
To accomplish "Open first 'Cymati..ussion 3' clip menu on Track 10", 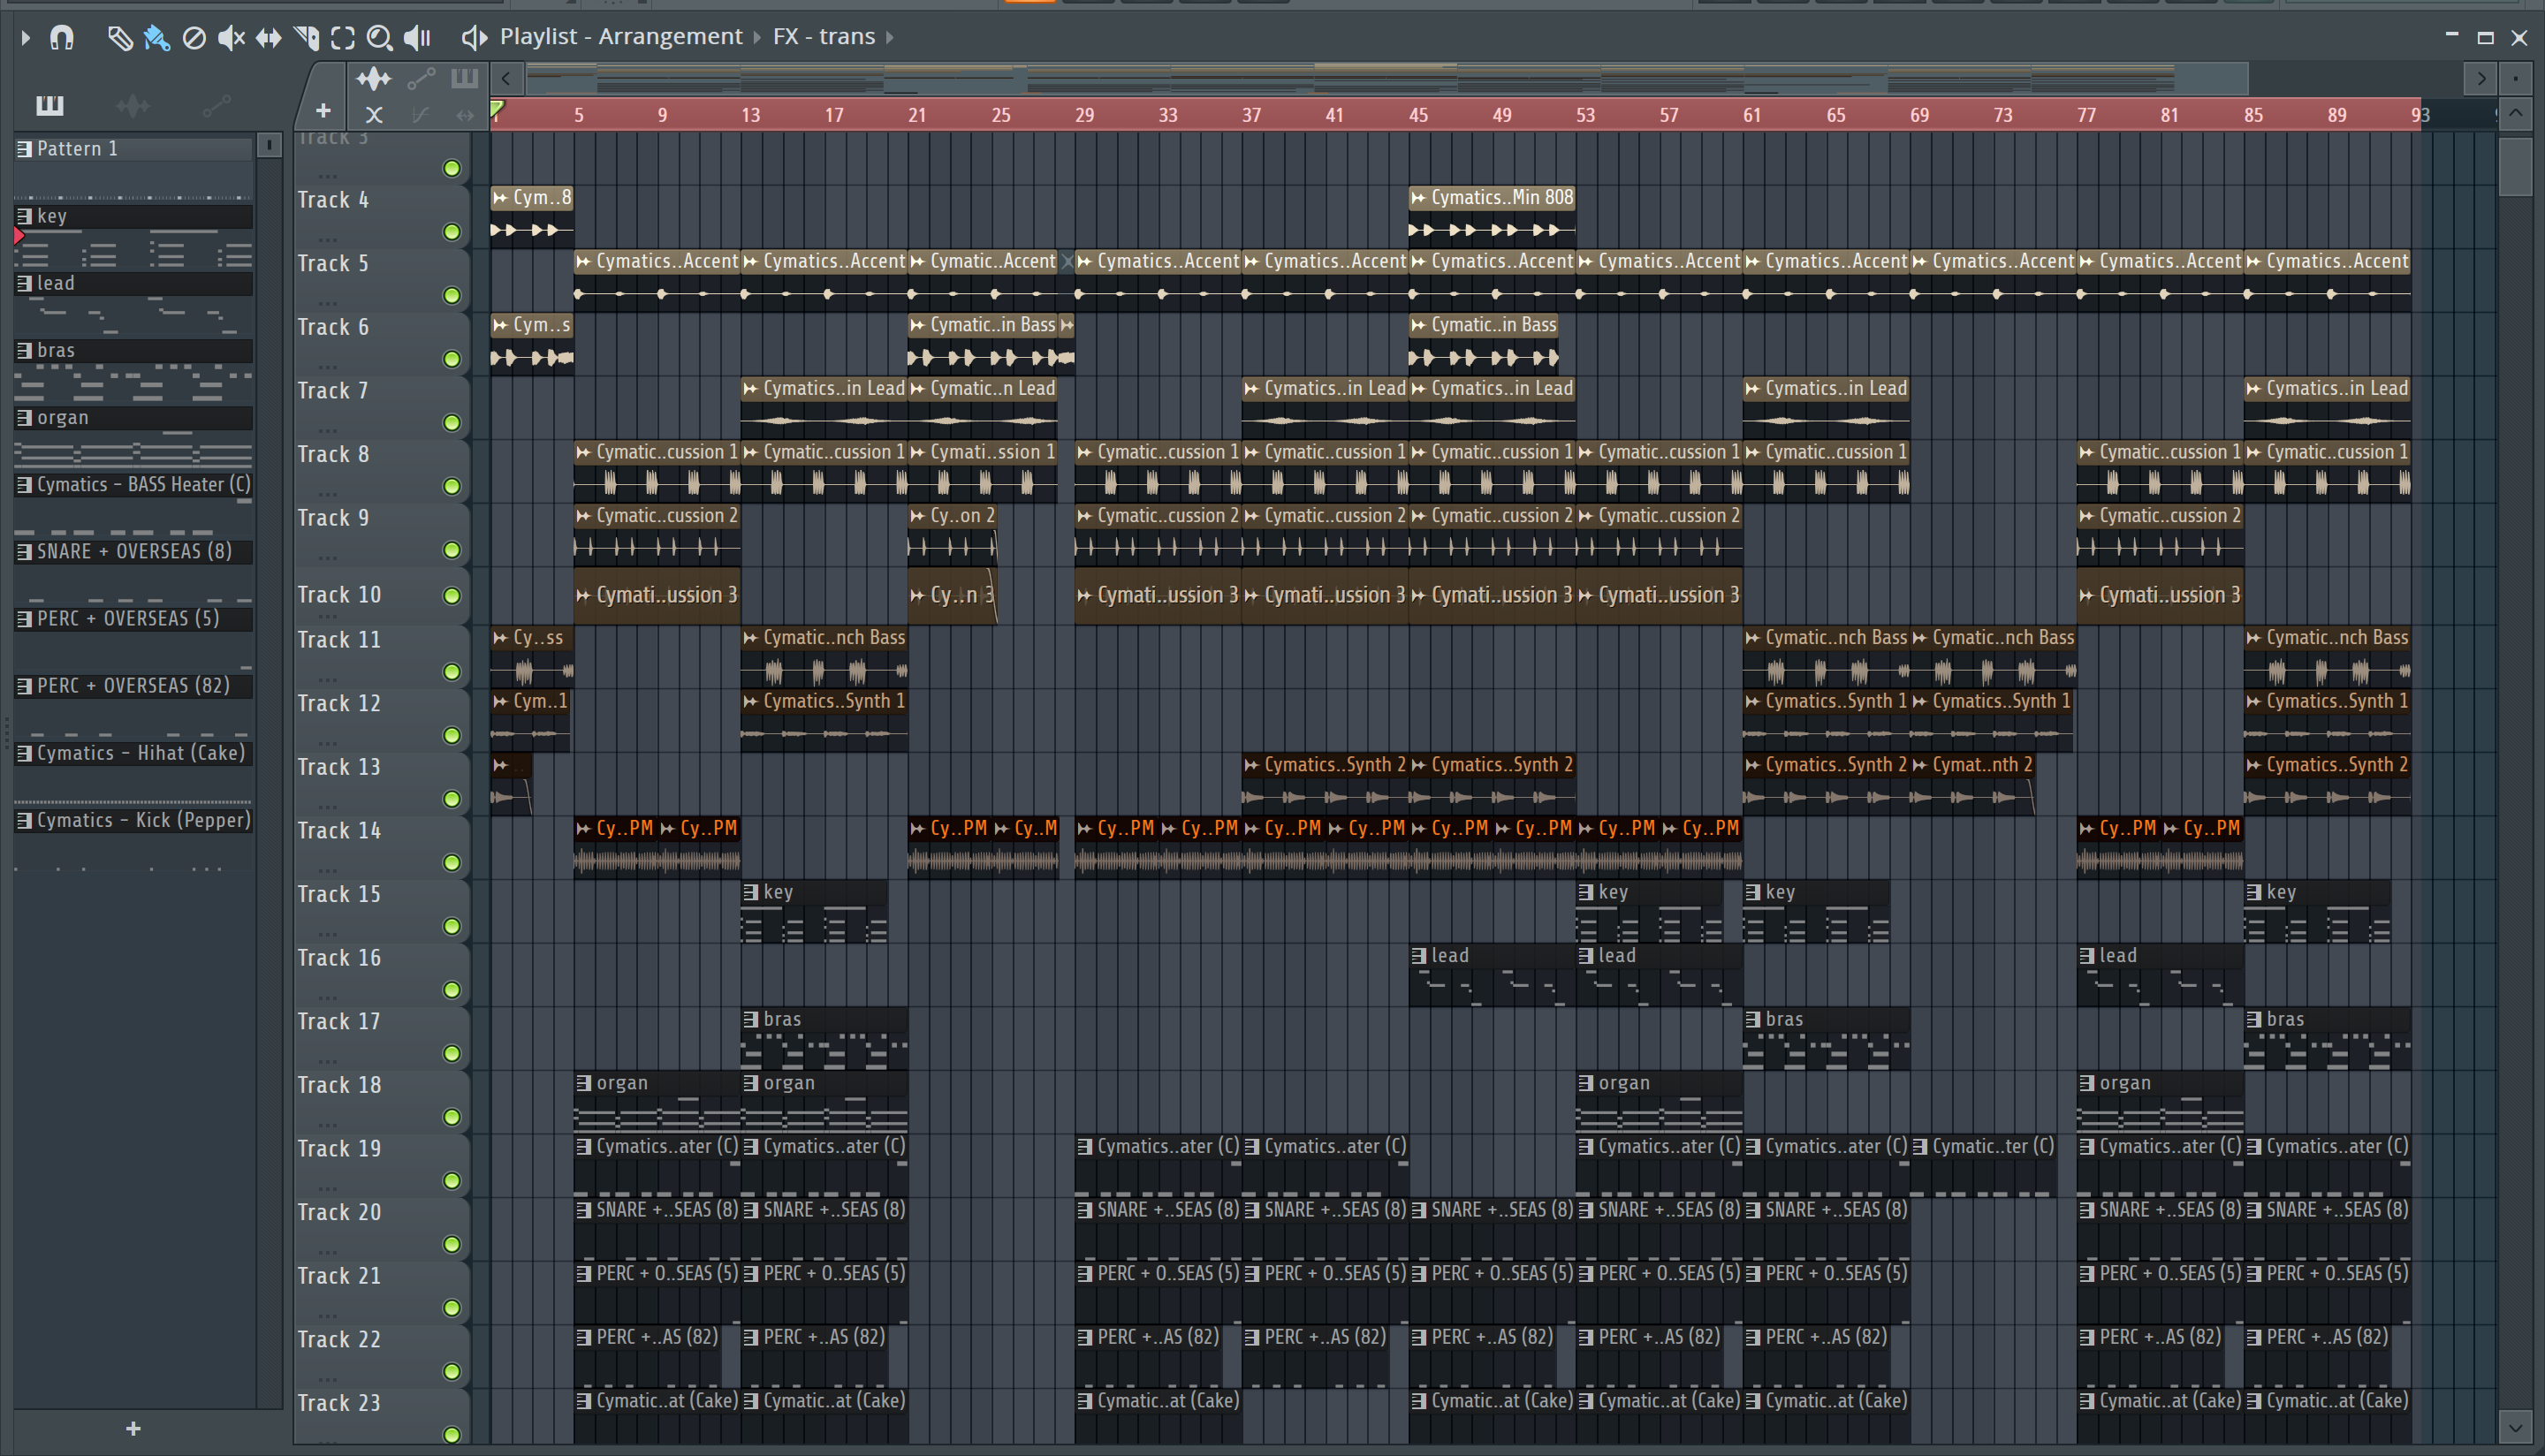I will (x=583, y=596).
